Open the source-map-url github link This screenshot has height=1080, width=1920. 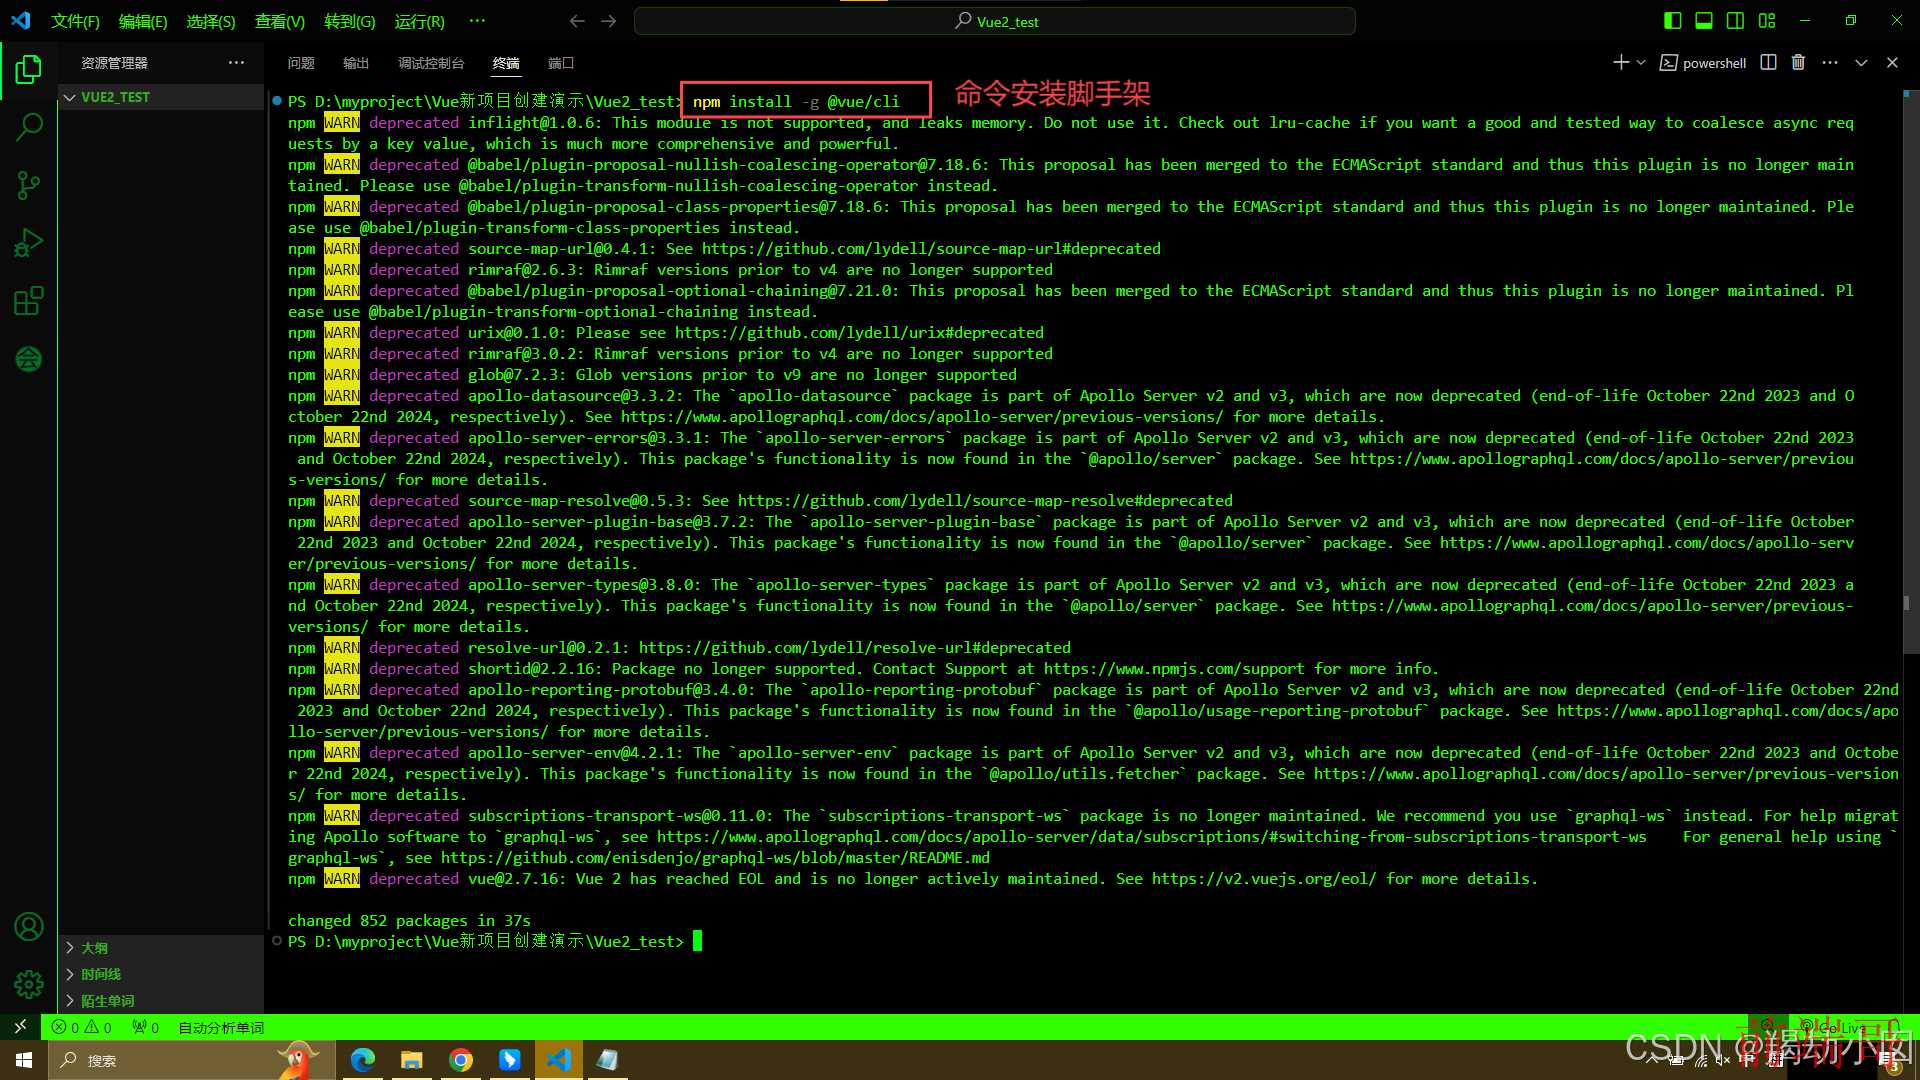[x=931, y=249]
